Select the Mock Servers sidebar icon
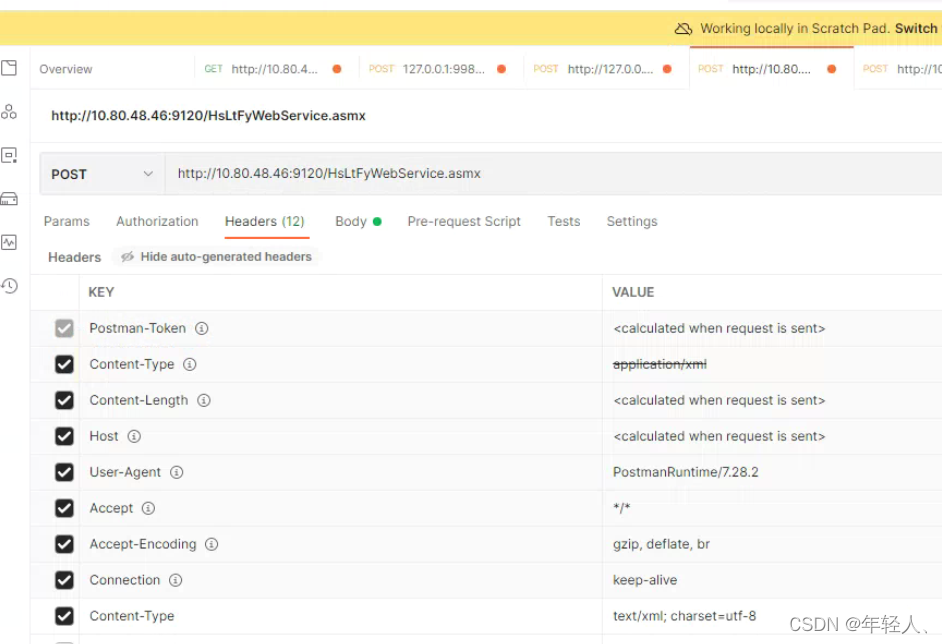The width and height of the screenshot is (942, 644). (11, 198)
